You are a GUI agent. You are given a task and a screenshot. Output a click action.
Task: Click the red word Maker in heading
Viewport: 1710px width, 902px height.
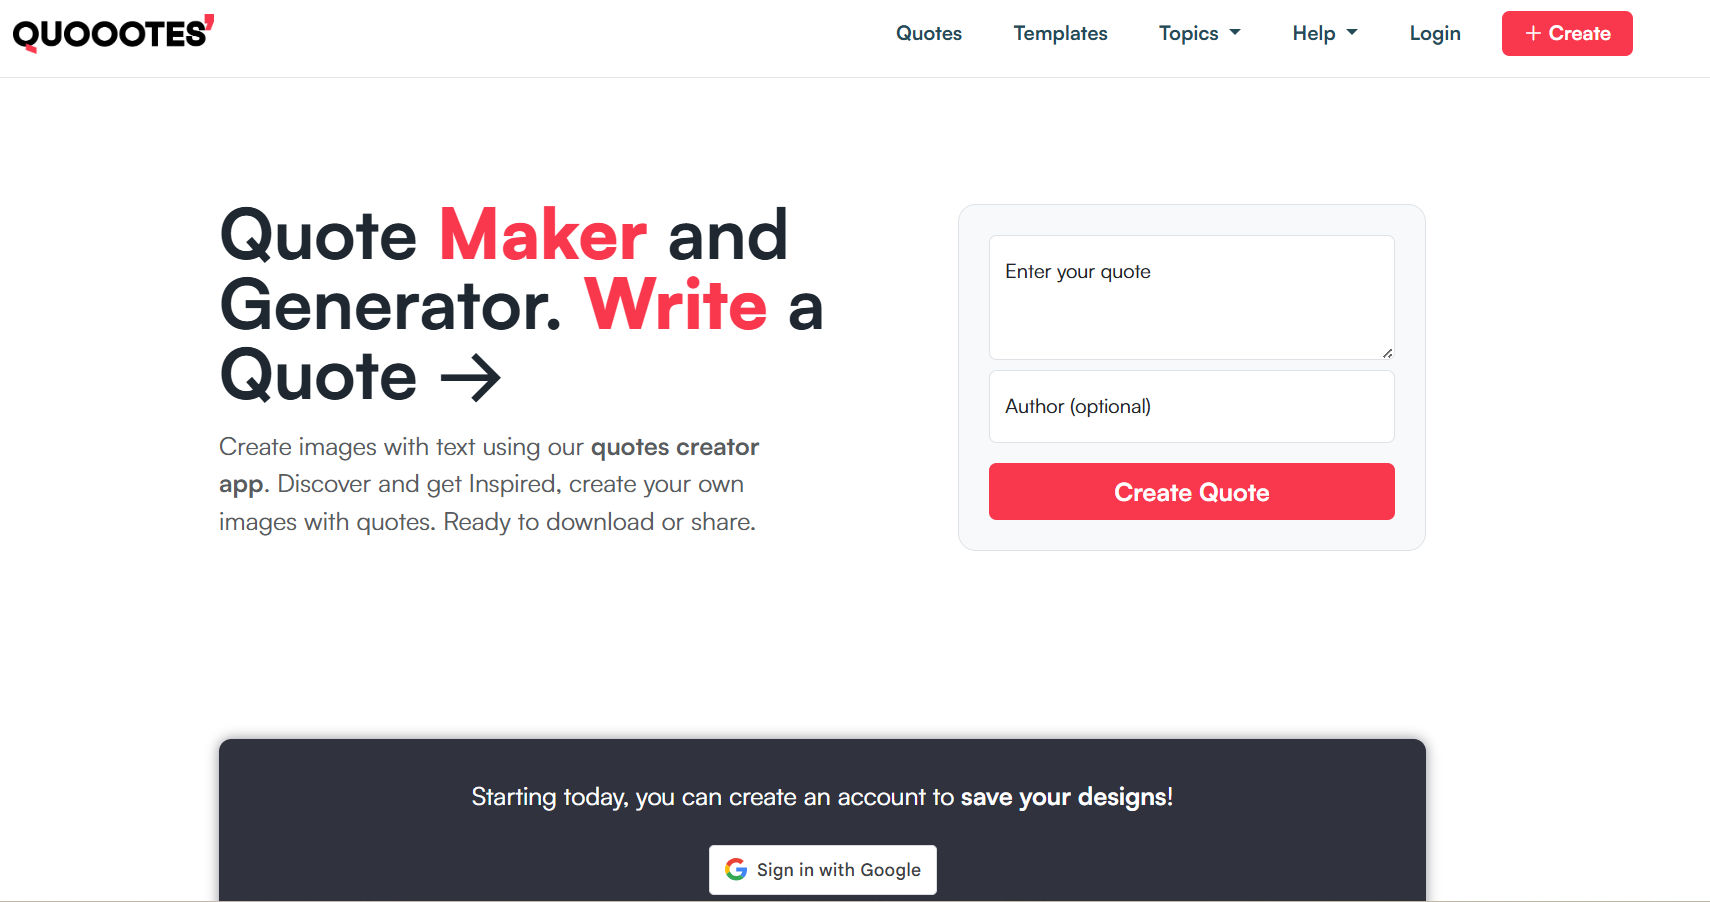click(543, 236)
